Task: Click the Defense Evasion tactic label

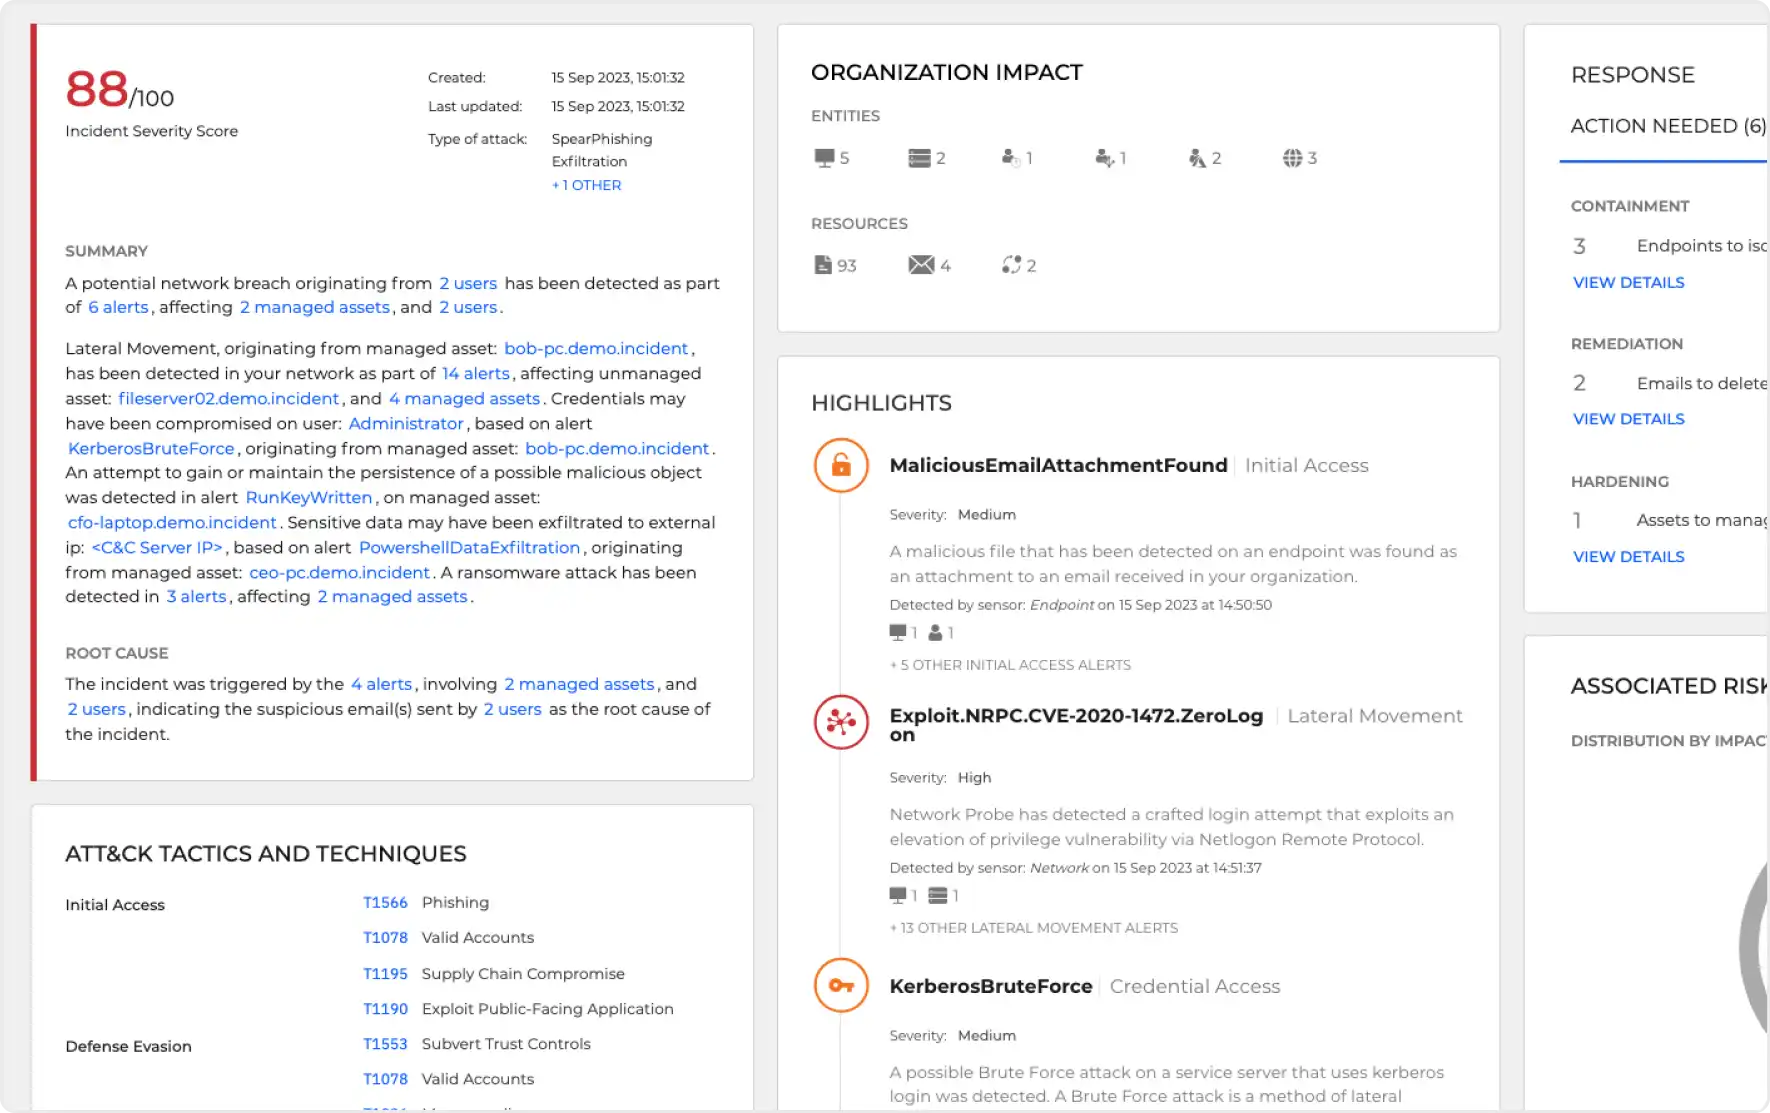Action: (128, 1046)
